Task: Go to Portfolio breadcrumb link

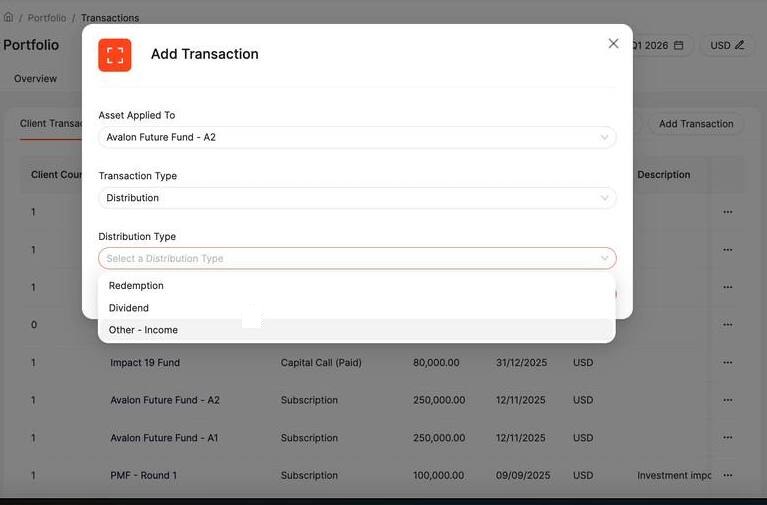Action: pos(46,18)
